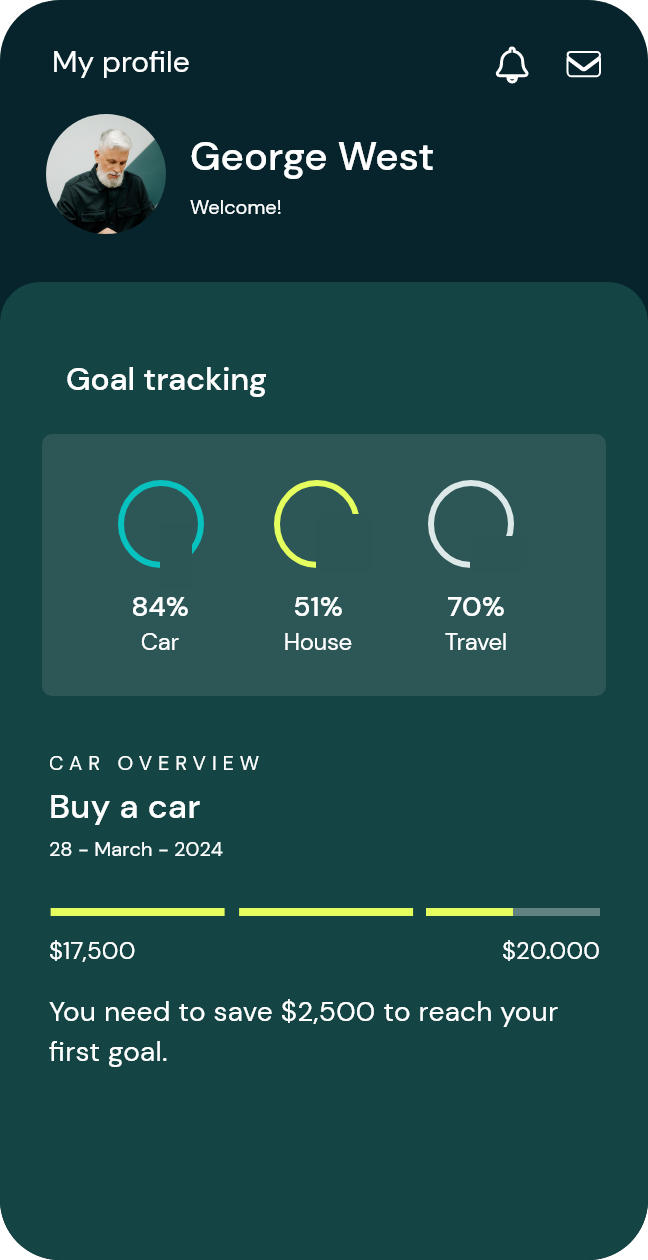Select the teal Car progress ring
Image resolution: width=648 pixels, height=1260 pixels.
pyautogui.click(x=161, y=524)
